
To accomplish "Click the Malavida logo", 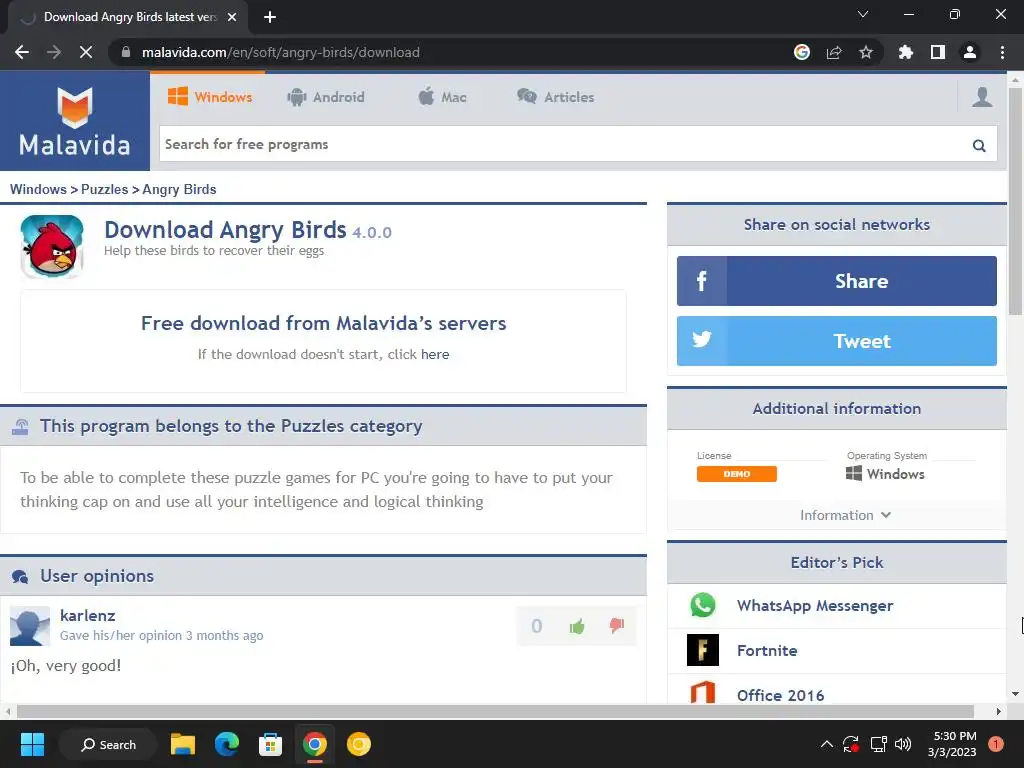I will point(74,121).
